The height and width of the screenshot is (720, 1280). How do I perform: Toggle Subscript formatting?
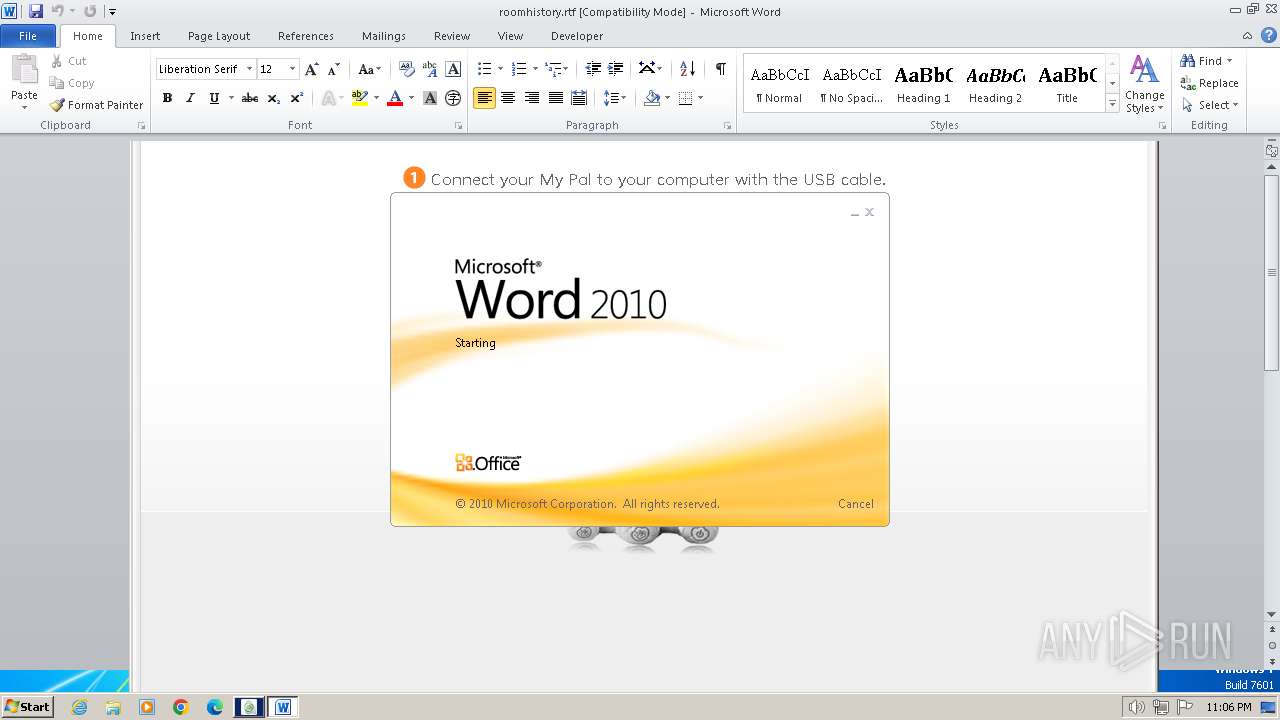coord(273,98)
